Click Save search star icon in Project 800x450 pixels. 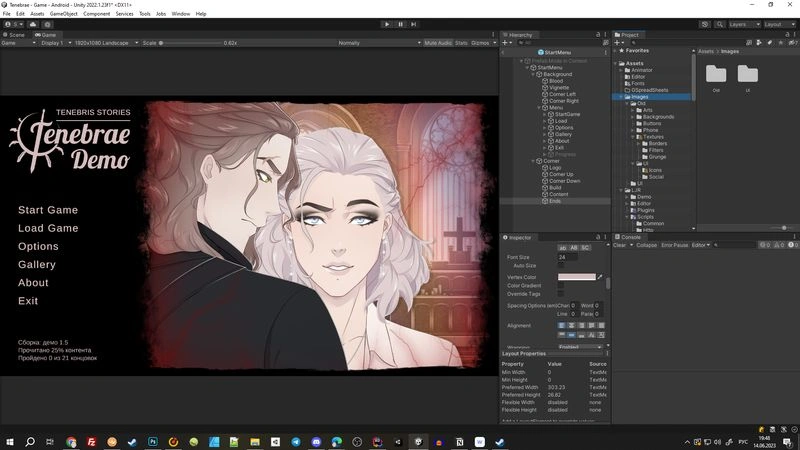pyautogui.click(x=781, y=43)
